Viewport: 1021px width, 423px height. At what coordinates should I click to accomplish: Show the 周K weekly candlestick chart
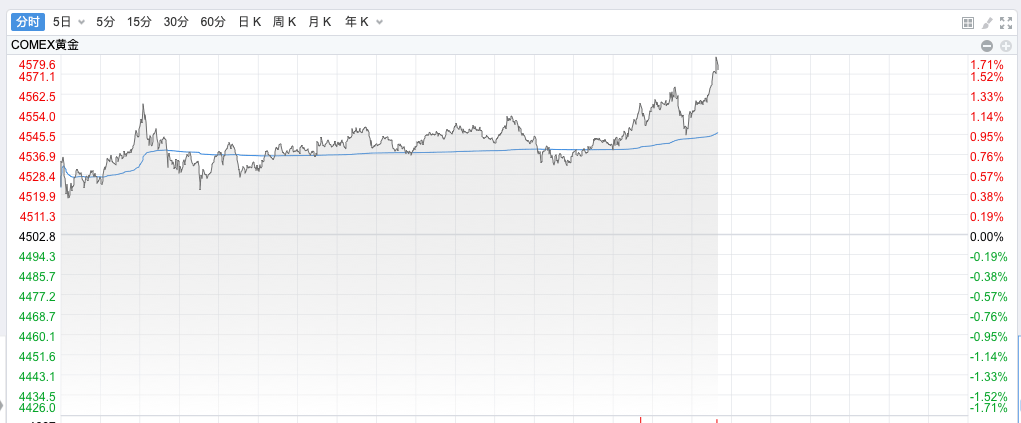[285, 21]
